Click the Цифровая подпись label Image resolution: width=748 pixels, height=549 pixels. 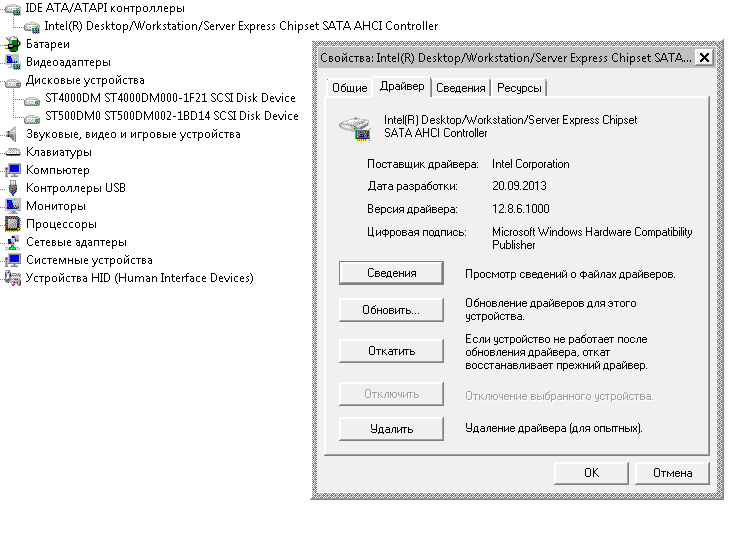(x=416, y=232)
